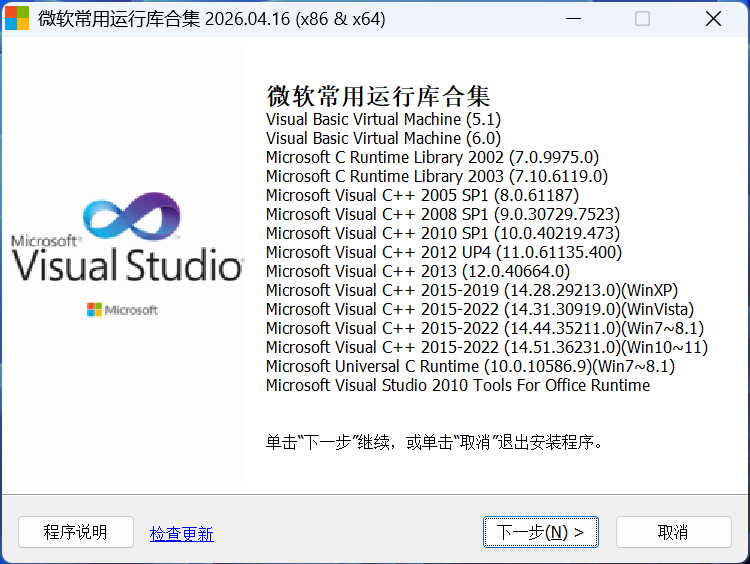Click Microsoft Universal C Runtime line

pyautogui.click(x=471, y=366)
